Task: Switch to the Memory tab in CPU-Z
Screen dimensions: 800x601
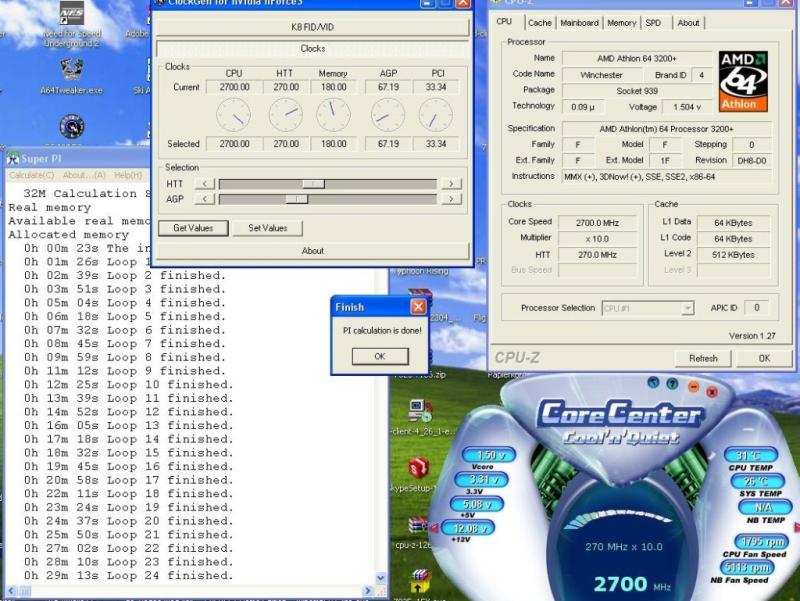Action: tap(621, 23)
